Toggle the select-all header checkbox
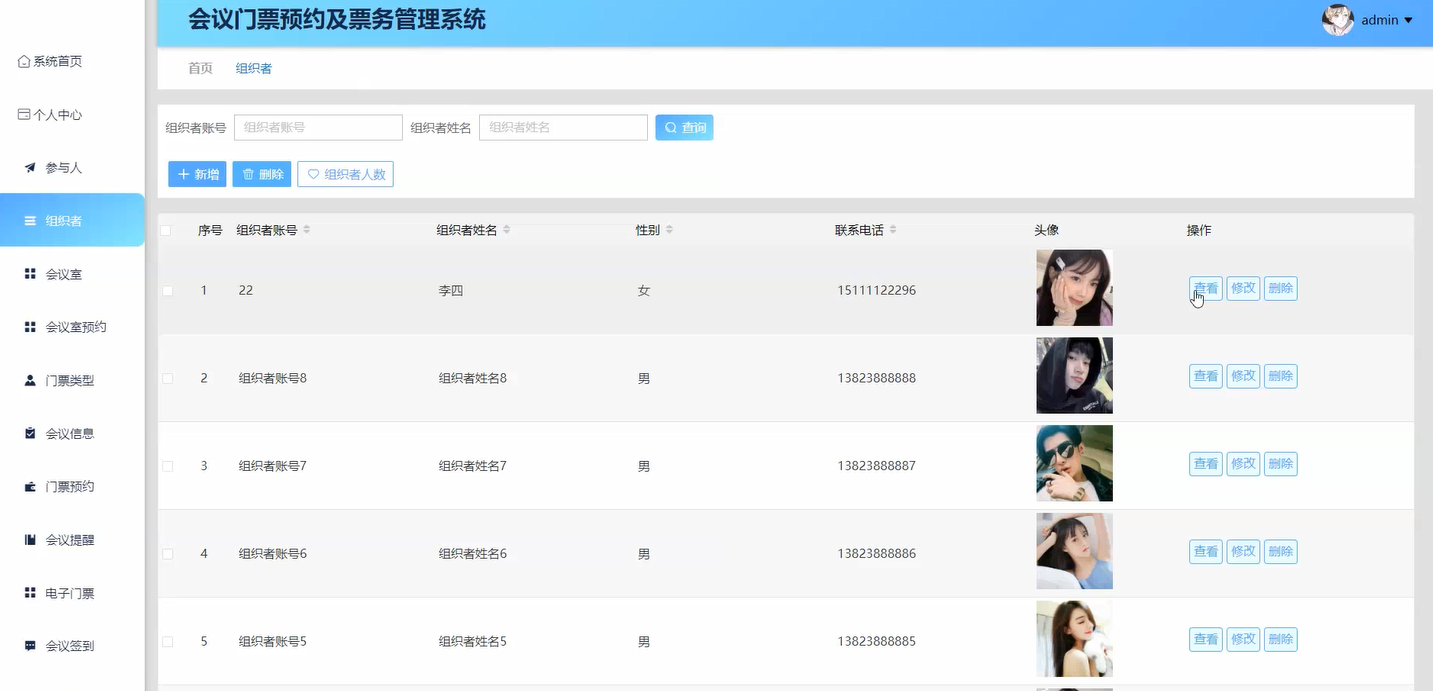Viewport: 1433px width, 691px height. coord(166,231)
